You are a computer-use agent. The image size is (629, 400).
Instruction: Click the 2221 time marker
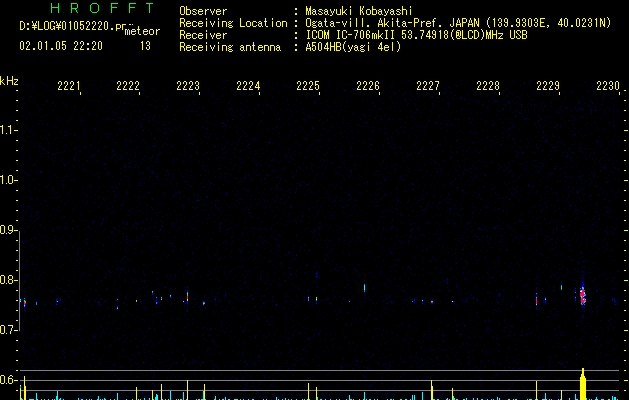point(69,86)
